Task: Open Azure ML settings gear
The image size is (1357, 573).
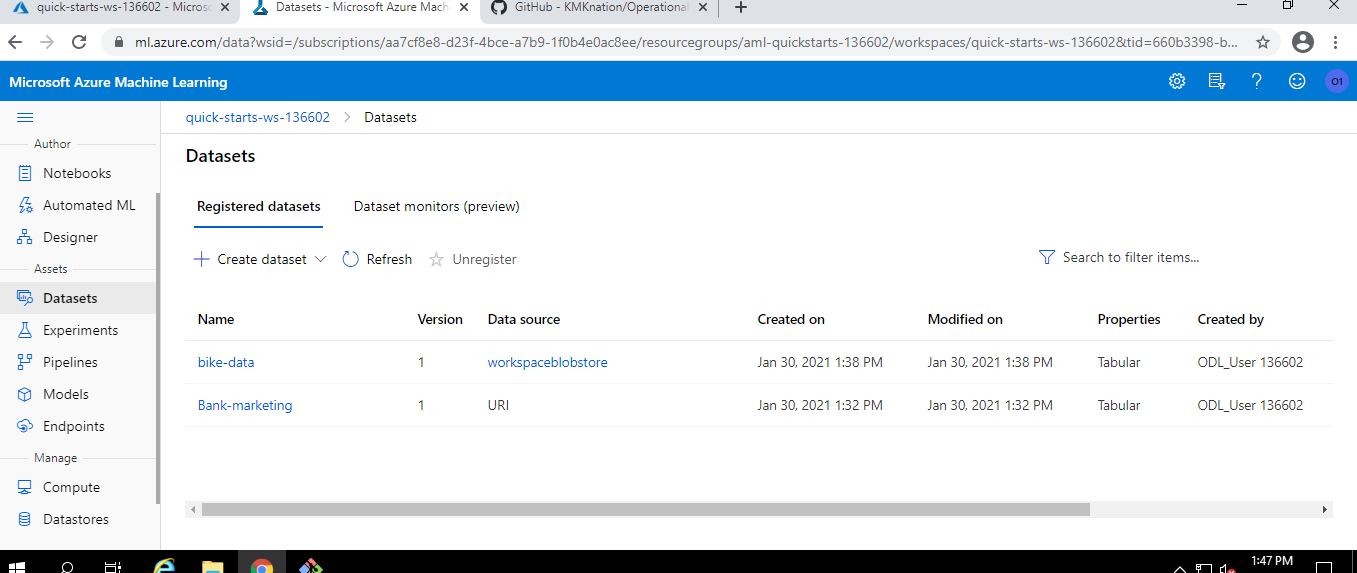Action: tap(1177, 82)
